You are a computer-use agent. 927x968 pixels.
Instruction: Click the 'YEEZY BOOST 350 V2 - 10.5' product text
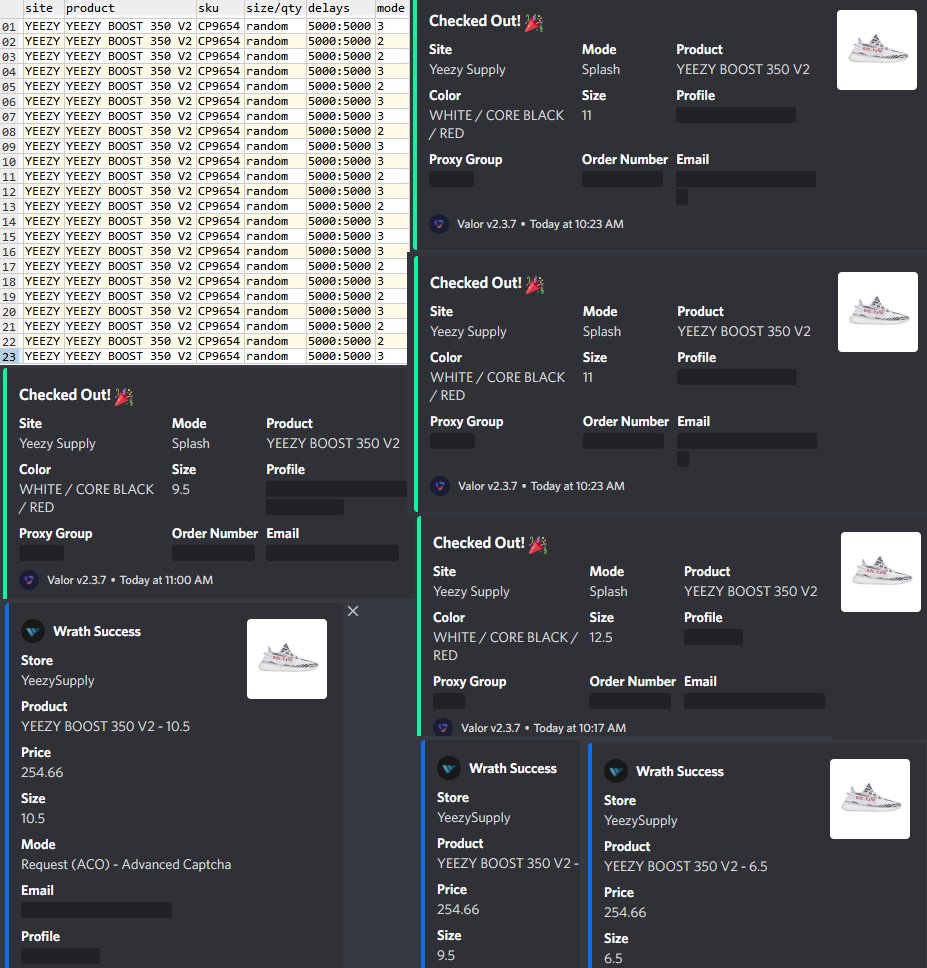(106, 726)
